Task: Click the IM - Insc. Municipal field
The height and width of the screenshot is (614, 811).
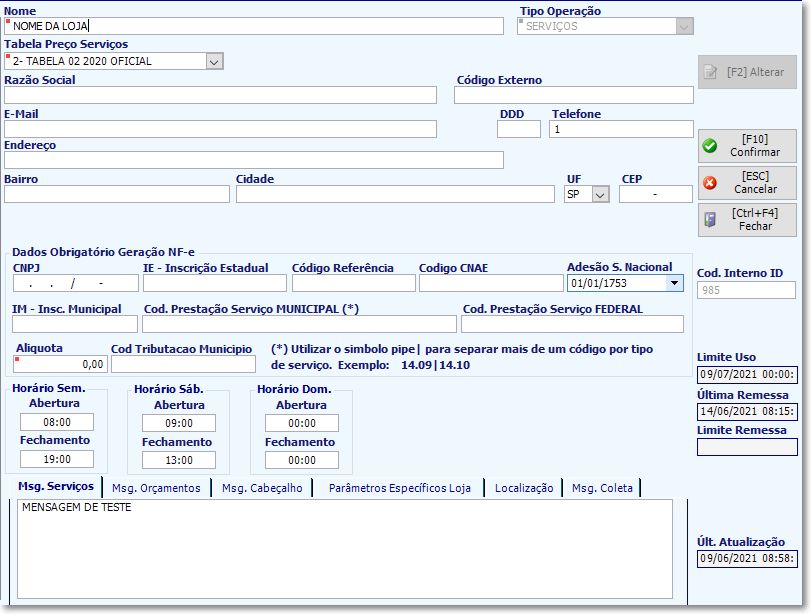Action: 75,324
